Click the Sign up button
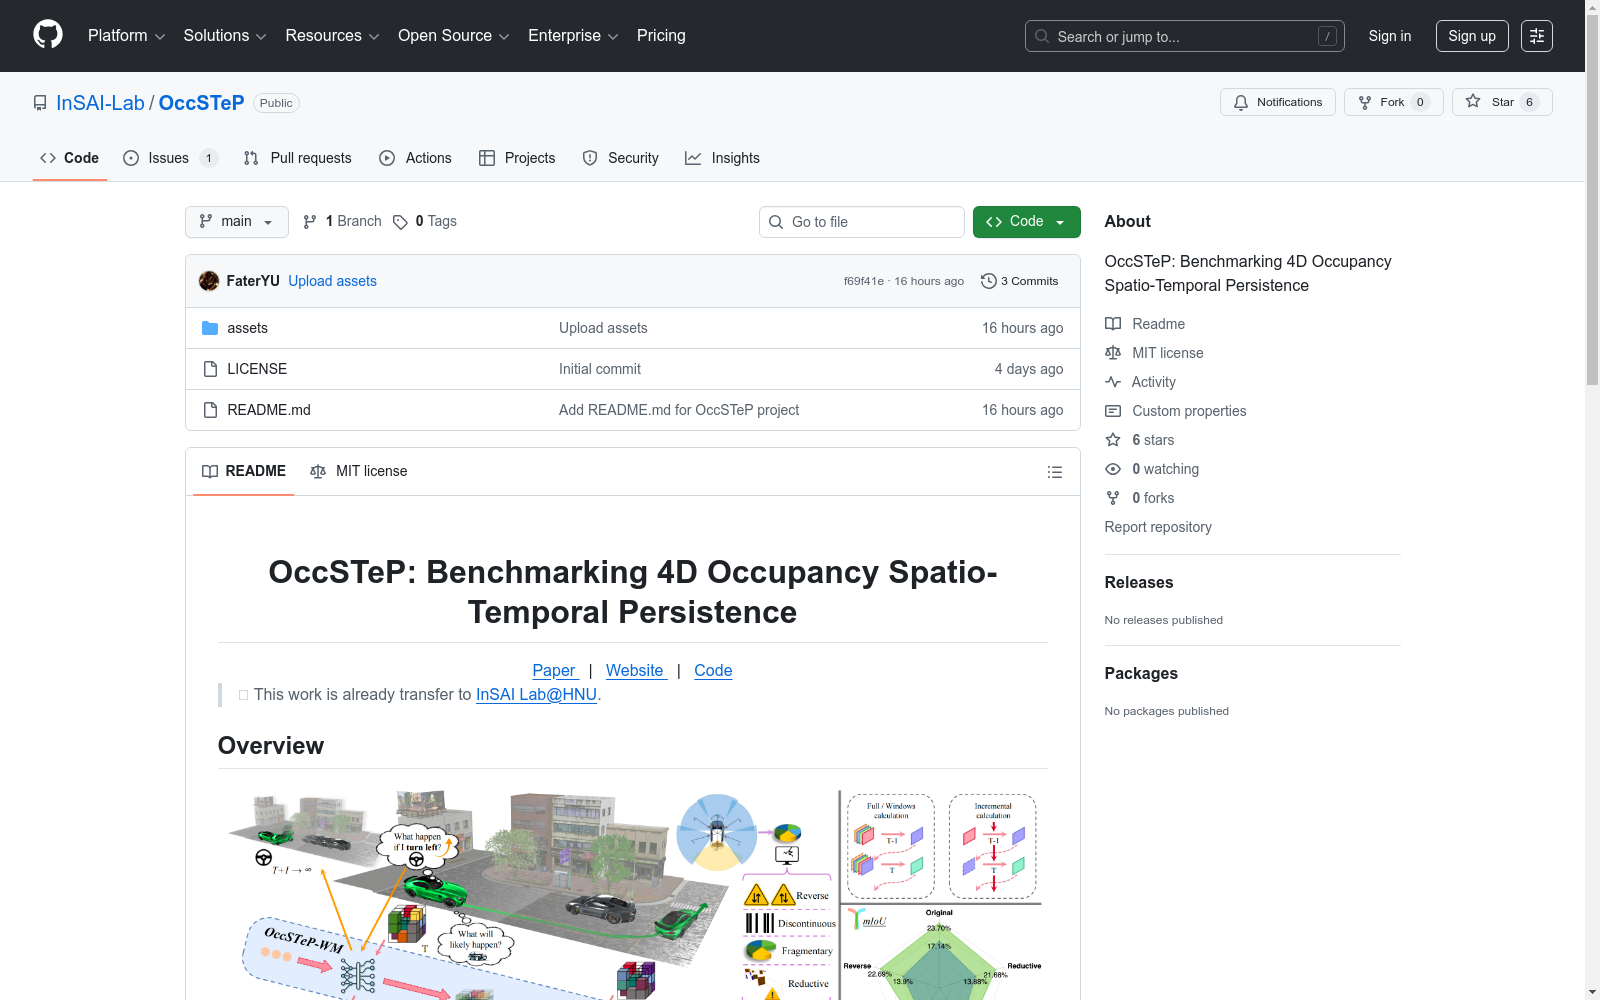This screenshot has height=1000, width=1600. [x=1472, y=36]
